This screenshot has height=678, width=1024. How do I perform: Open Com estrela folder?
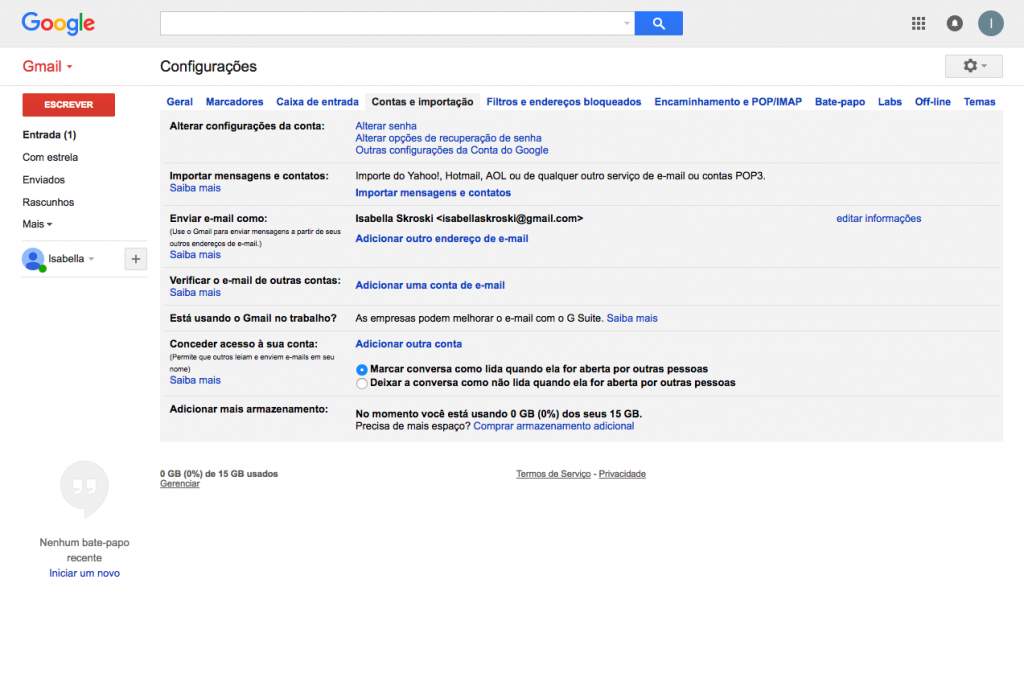tap(50, 157)
